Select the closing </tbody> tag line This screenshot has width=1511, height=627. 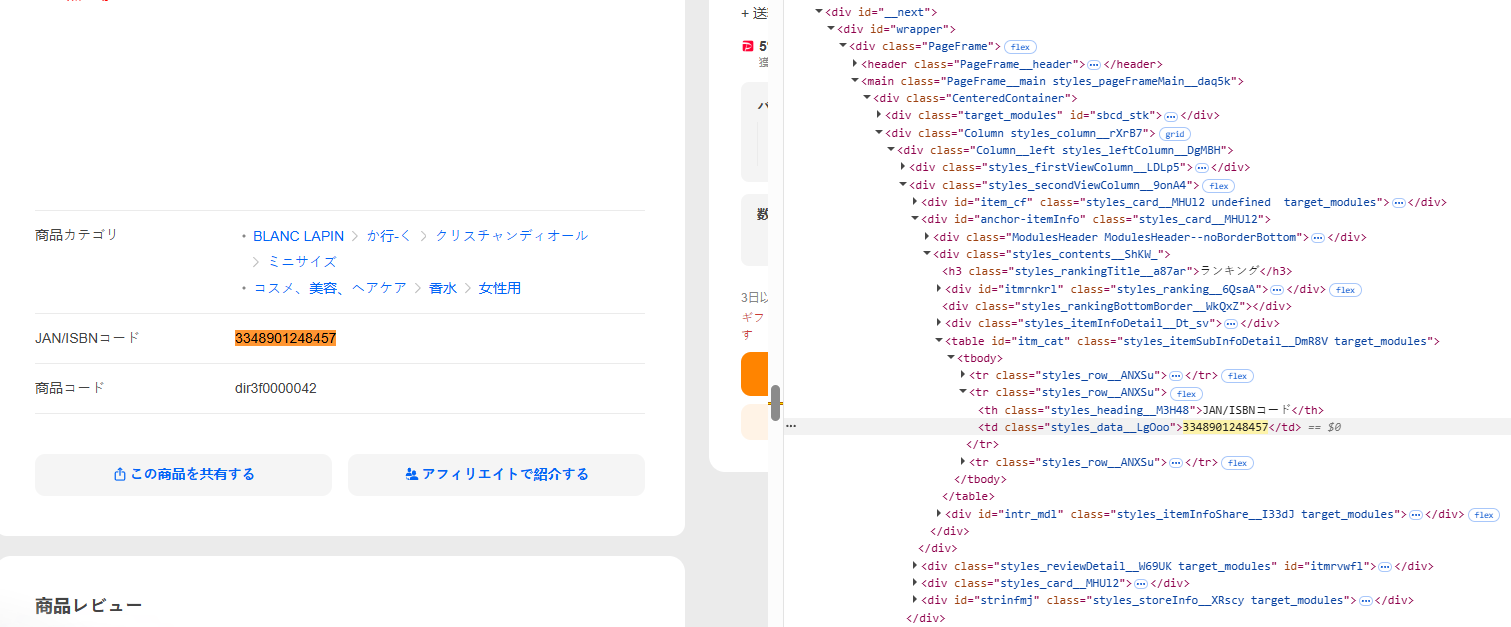tap(980, 479)
